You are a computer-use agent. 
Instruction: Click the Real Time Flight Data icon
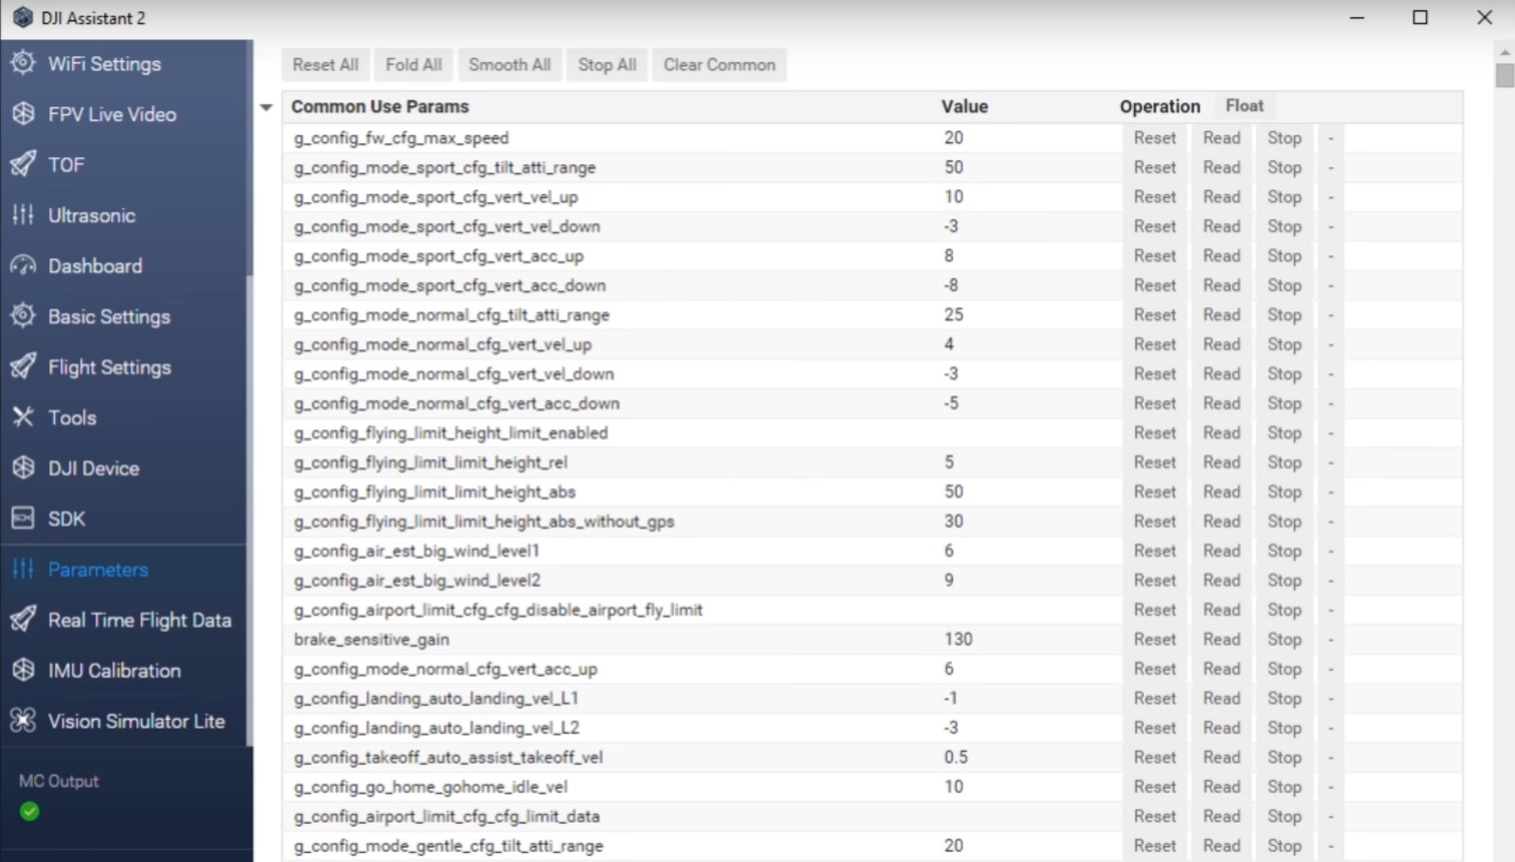(x=23, y=620)
